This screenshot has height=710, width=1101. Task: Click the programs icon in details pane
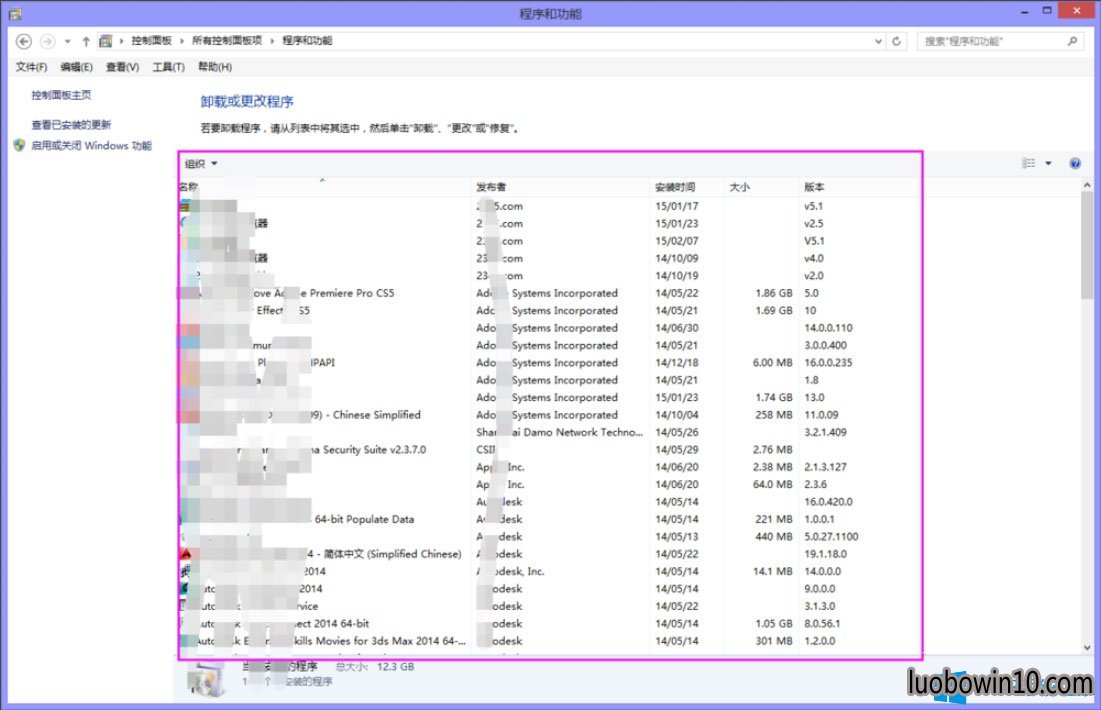pyautogui.click(x=206, y=678)
